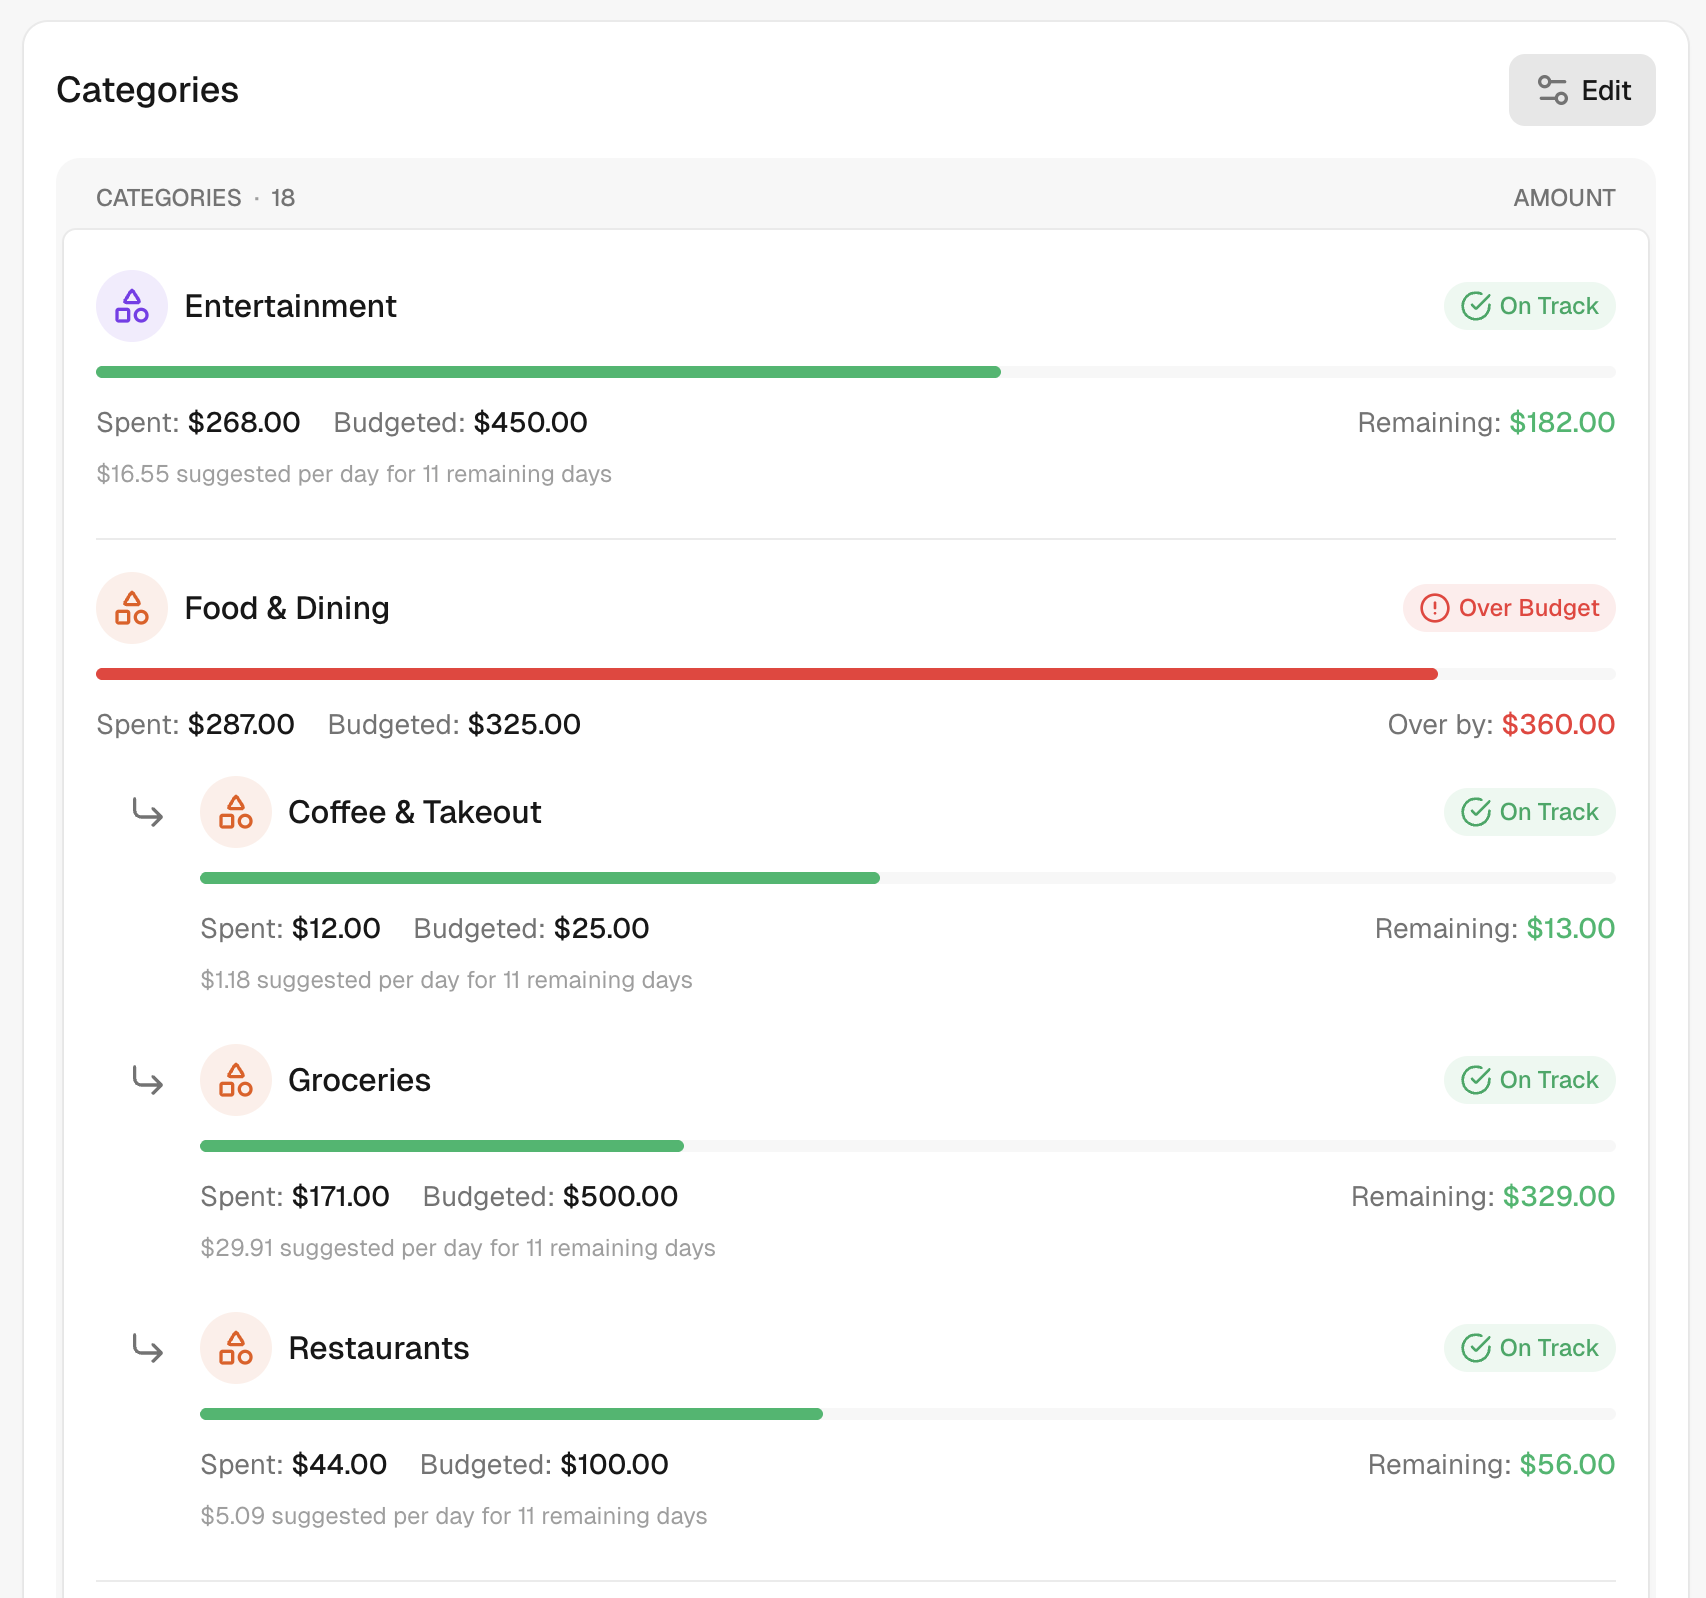Click the subcategory arrow beside Coffee & Takeout

148,812
